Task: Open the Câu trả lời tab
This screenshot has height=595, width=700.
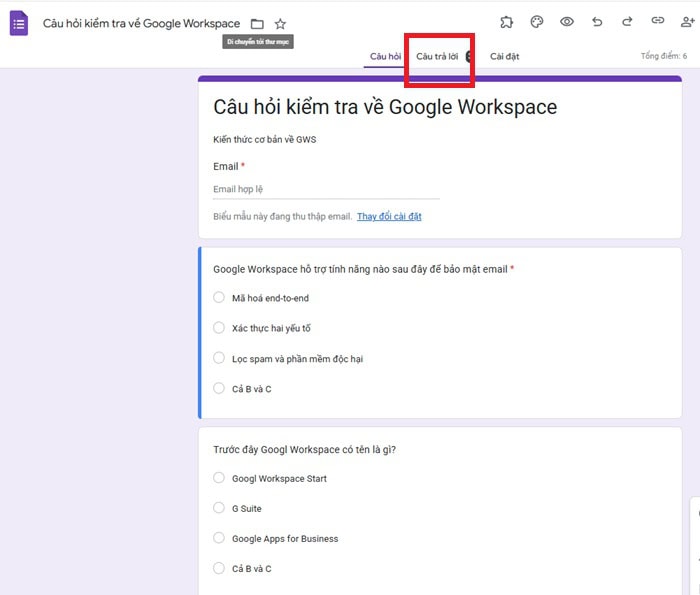Action: coord(437,57)
